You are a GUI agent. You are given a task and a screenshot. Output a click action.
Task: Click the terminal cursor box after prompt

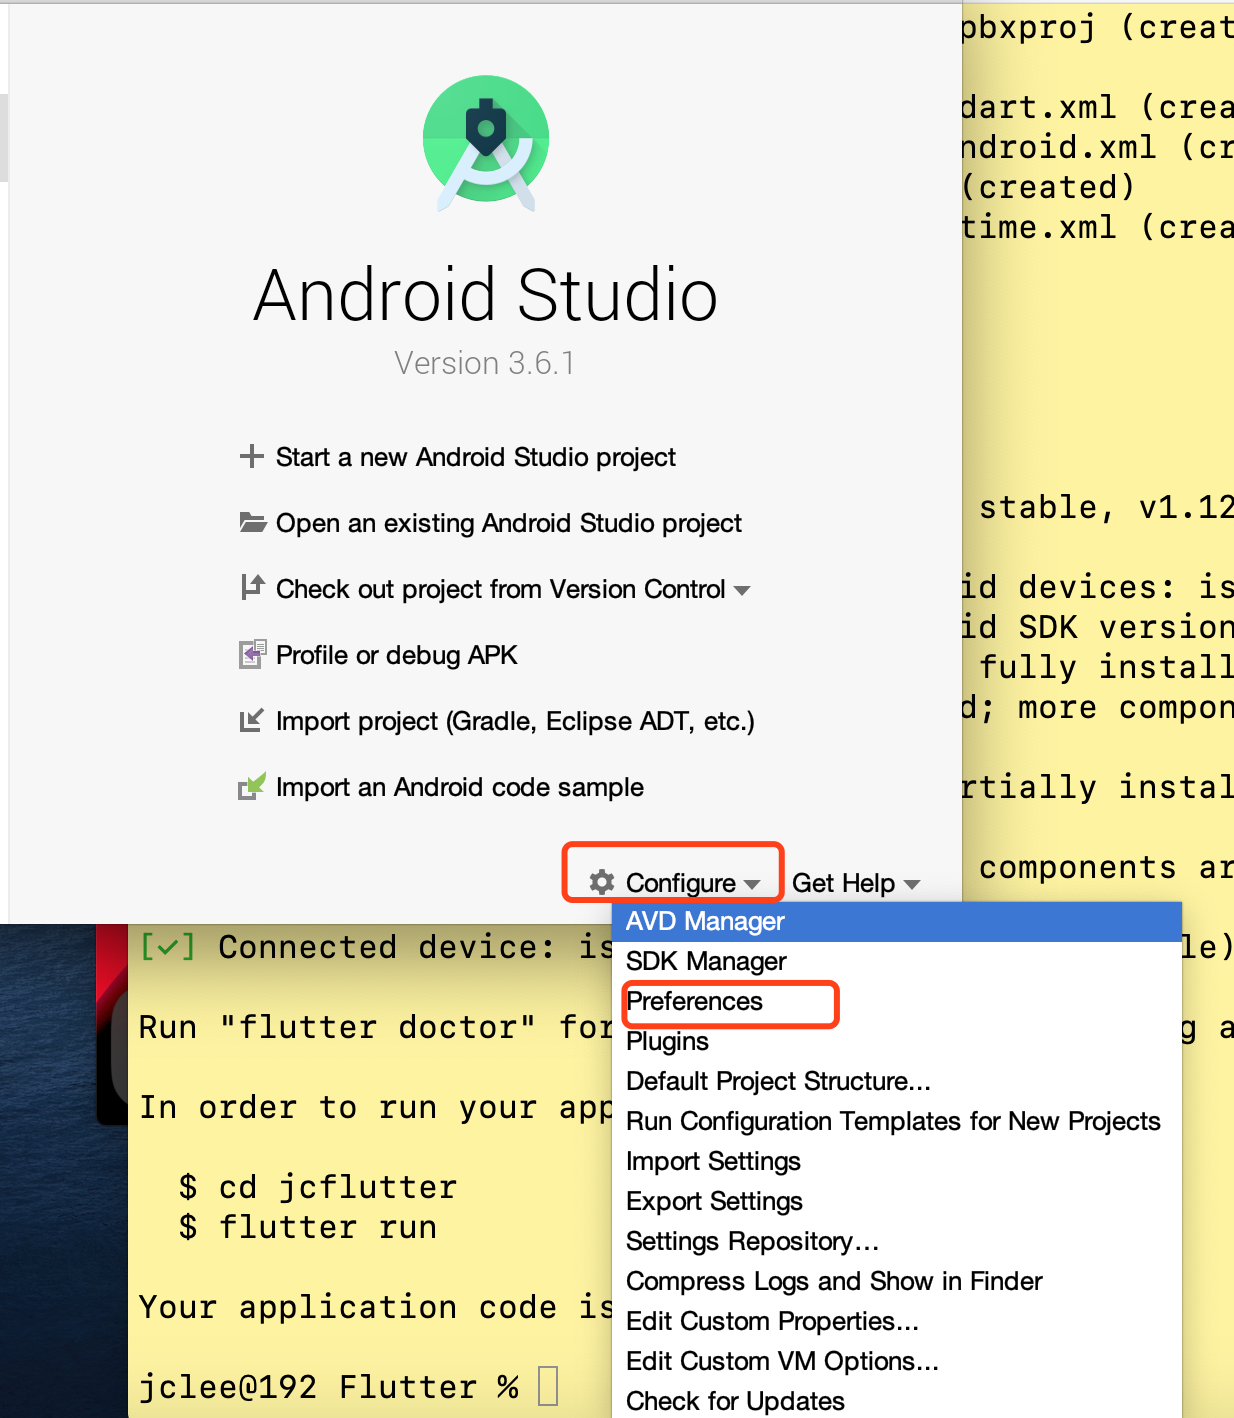[548, 1386]
